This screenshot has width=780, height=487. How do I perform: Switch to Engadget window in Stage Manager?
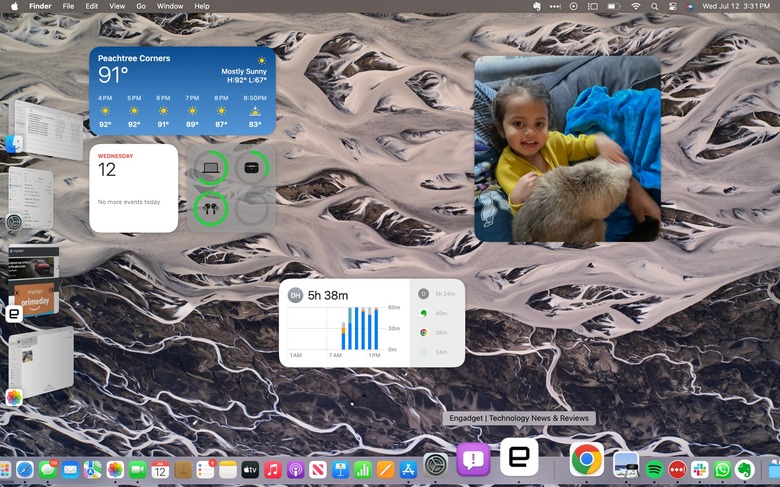click(34, 281)
